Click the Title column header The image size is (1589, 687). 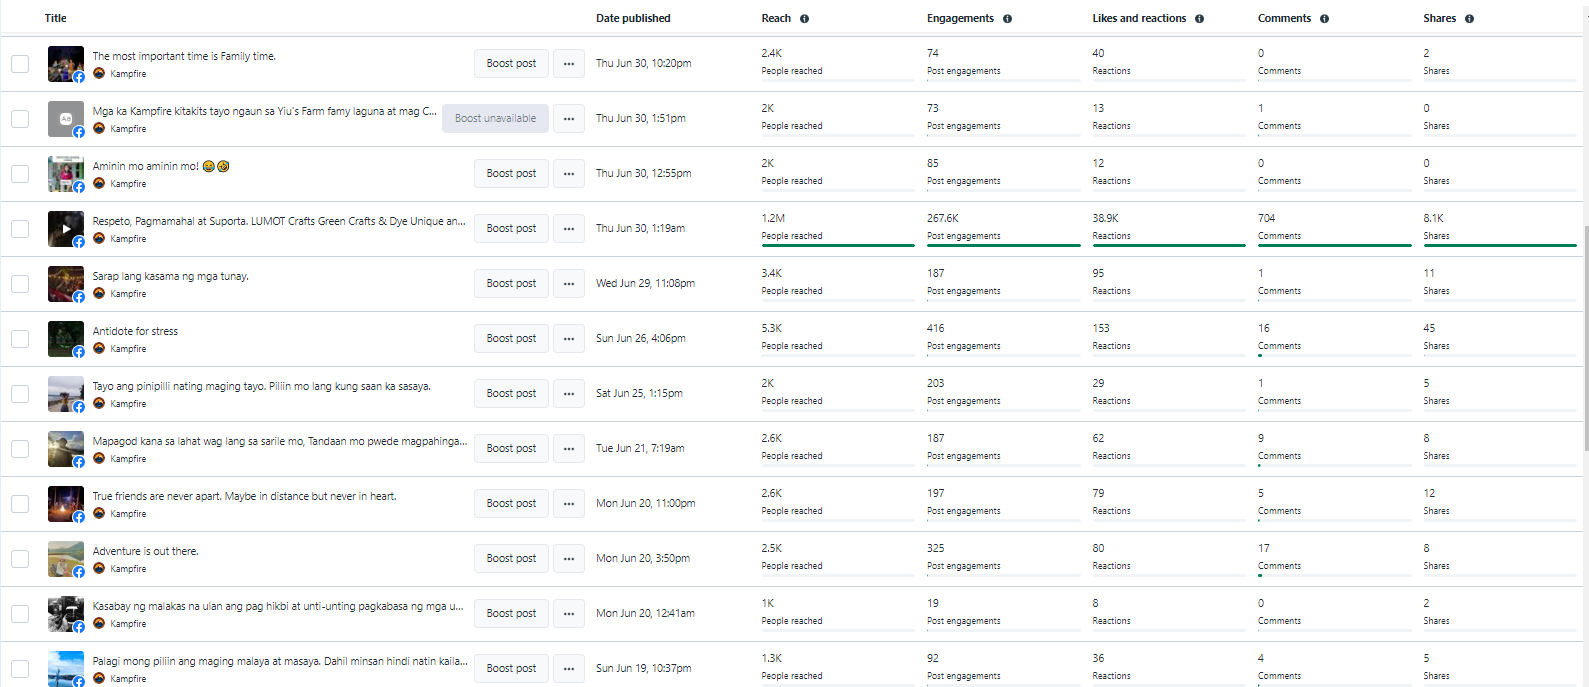click(x=56, y=19)
